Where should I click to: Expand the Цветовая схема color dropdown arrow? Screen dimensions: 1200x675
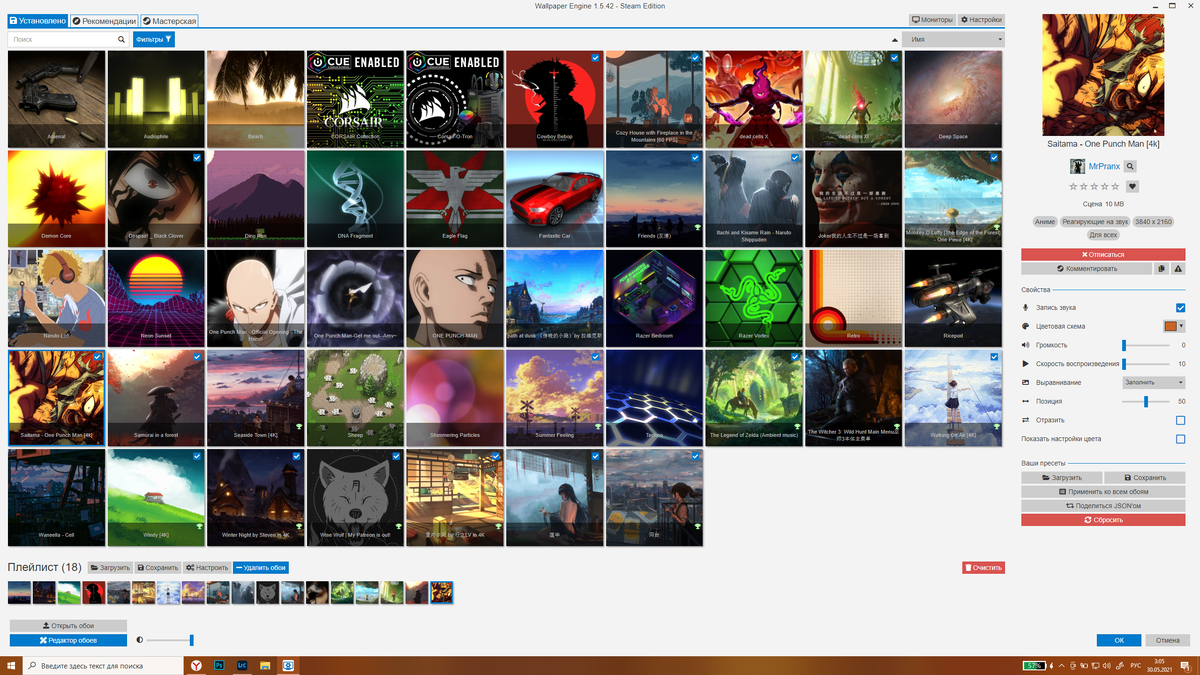(1182, 326)
